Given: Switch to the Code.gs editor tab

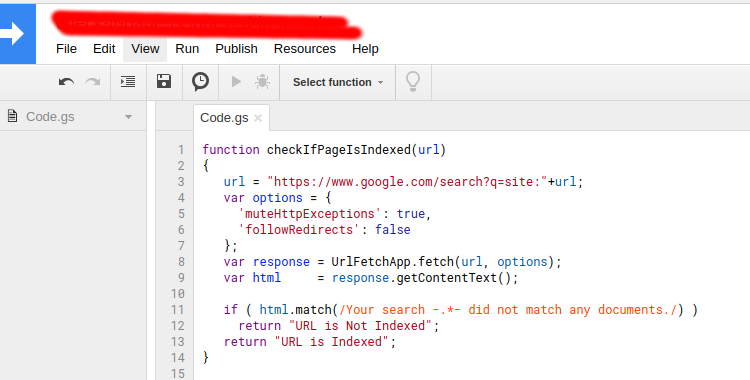Looking at the screenshot, I should 224,118.
